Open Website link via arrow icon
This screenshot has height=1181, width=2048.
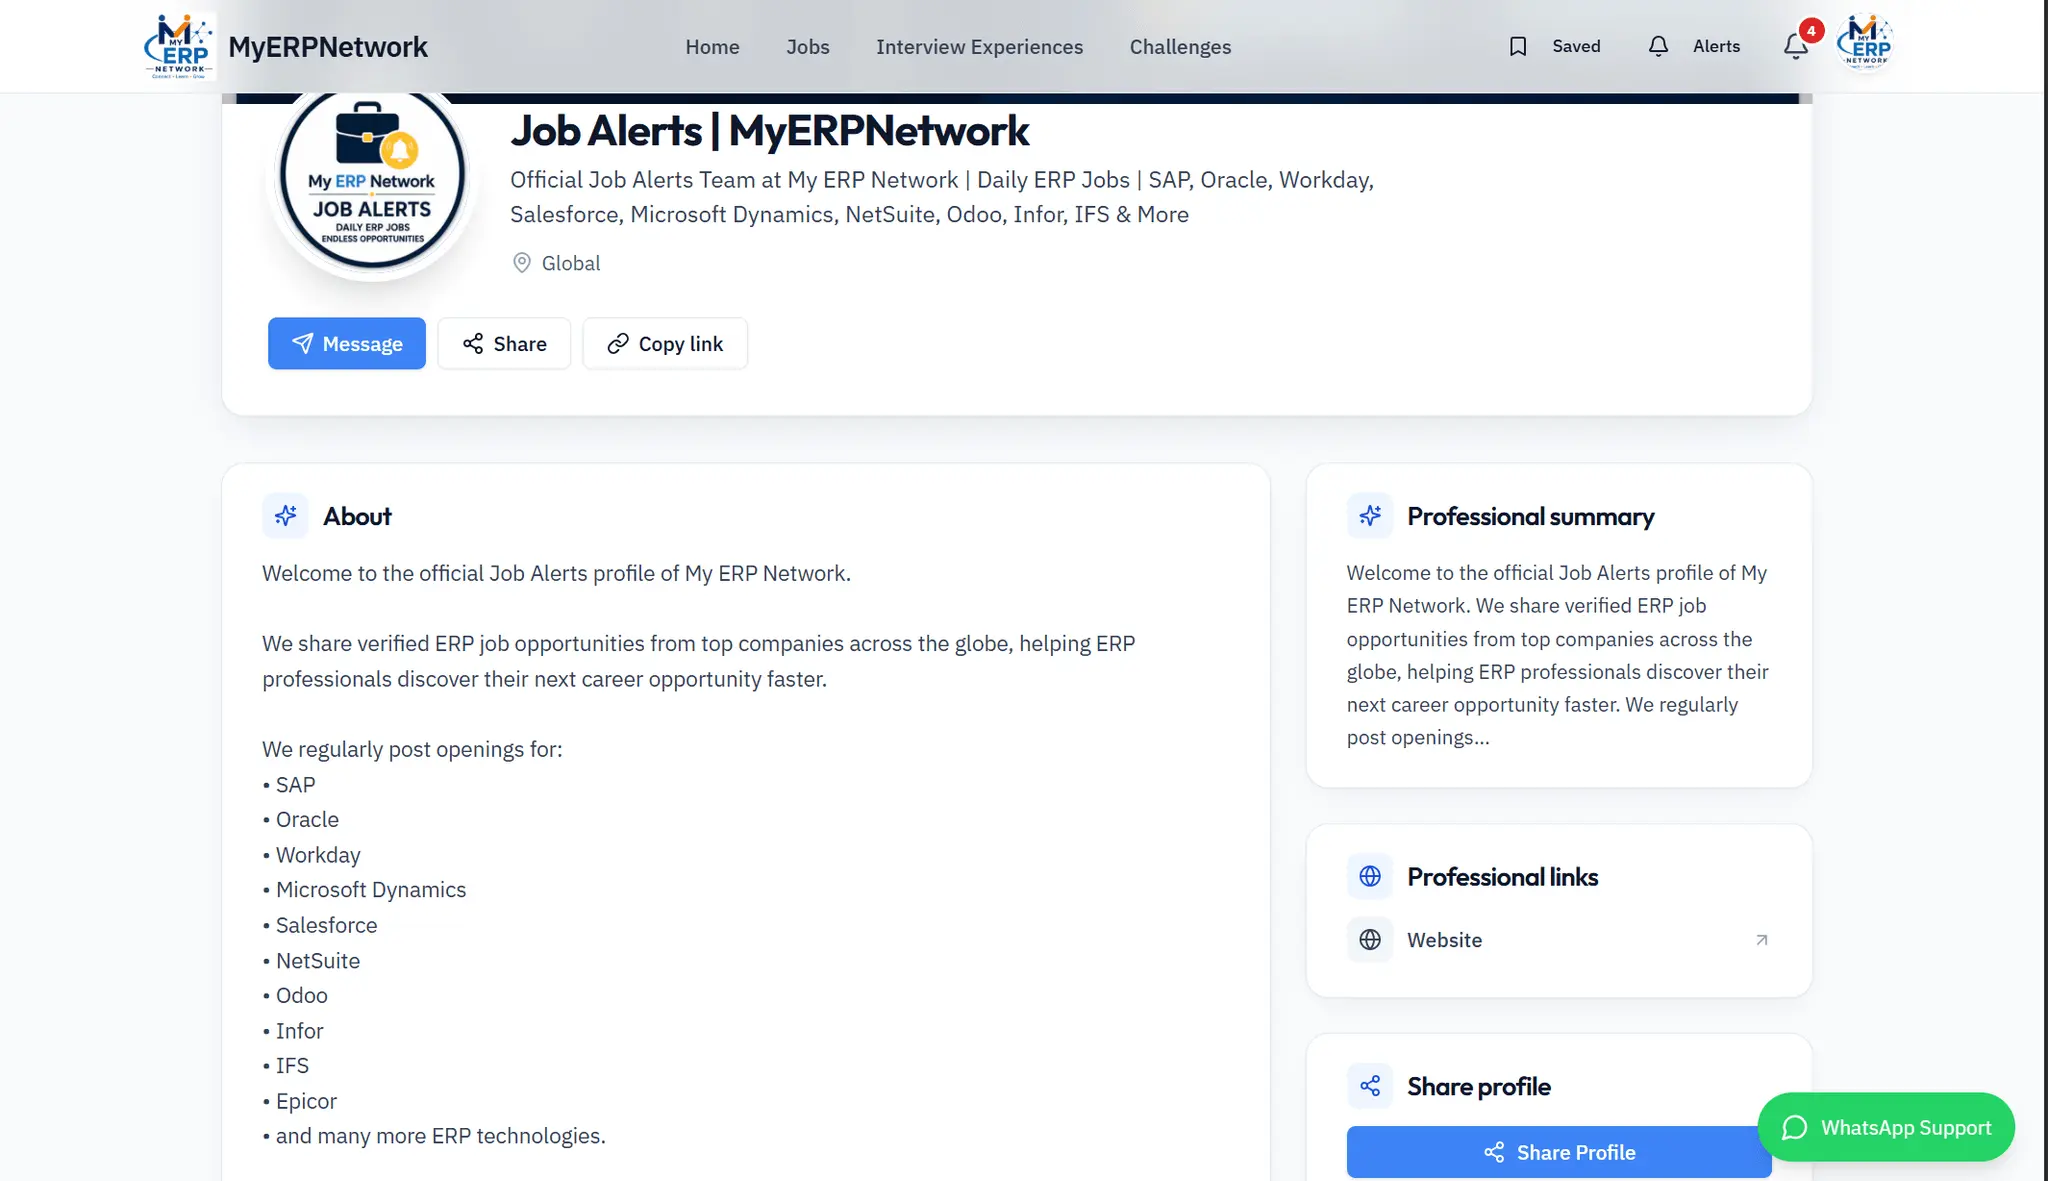pyautogui.click(x=1762, y=940)
